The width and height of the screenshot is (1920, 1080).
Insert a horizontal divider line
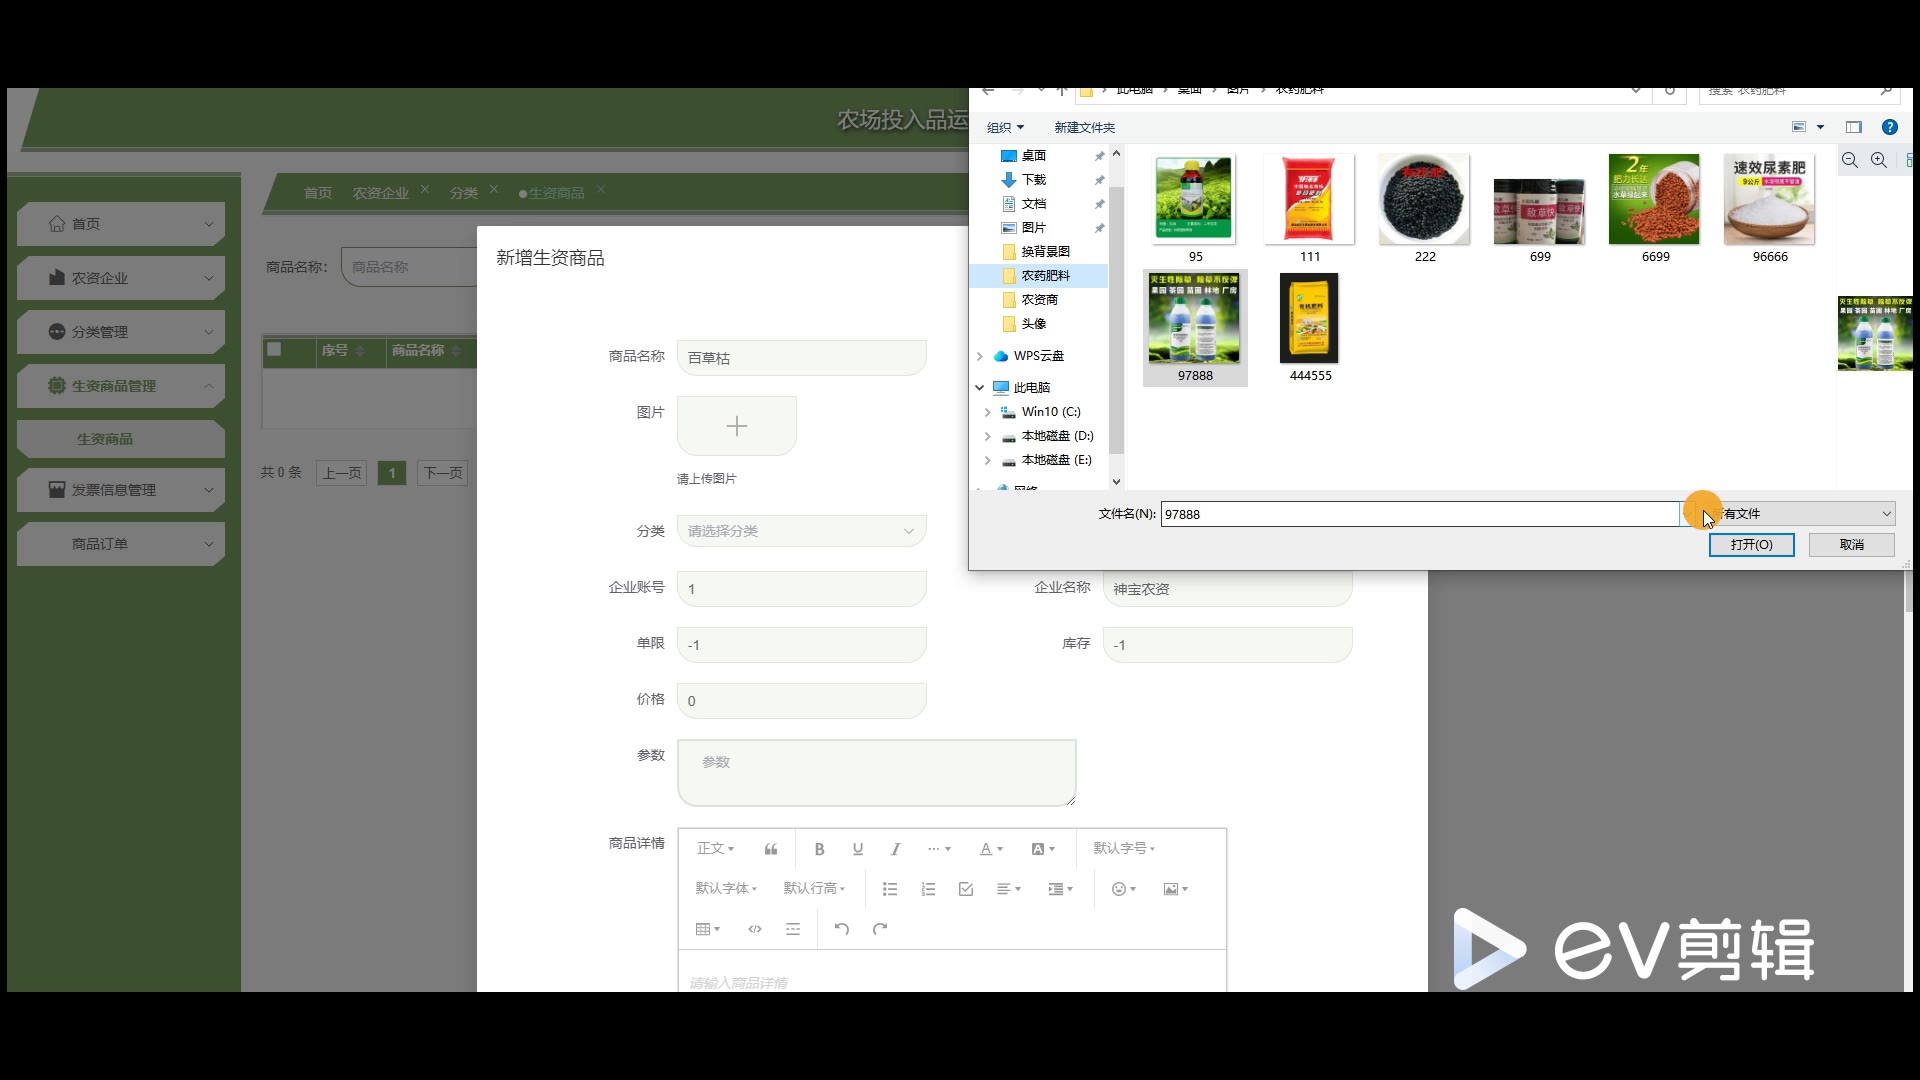pyautogui.click(x=793, y=929)
